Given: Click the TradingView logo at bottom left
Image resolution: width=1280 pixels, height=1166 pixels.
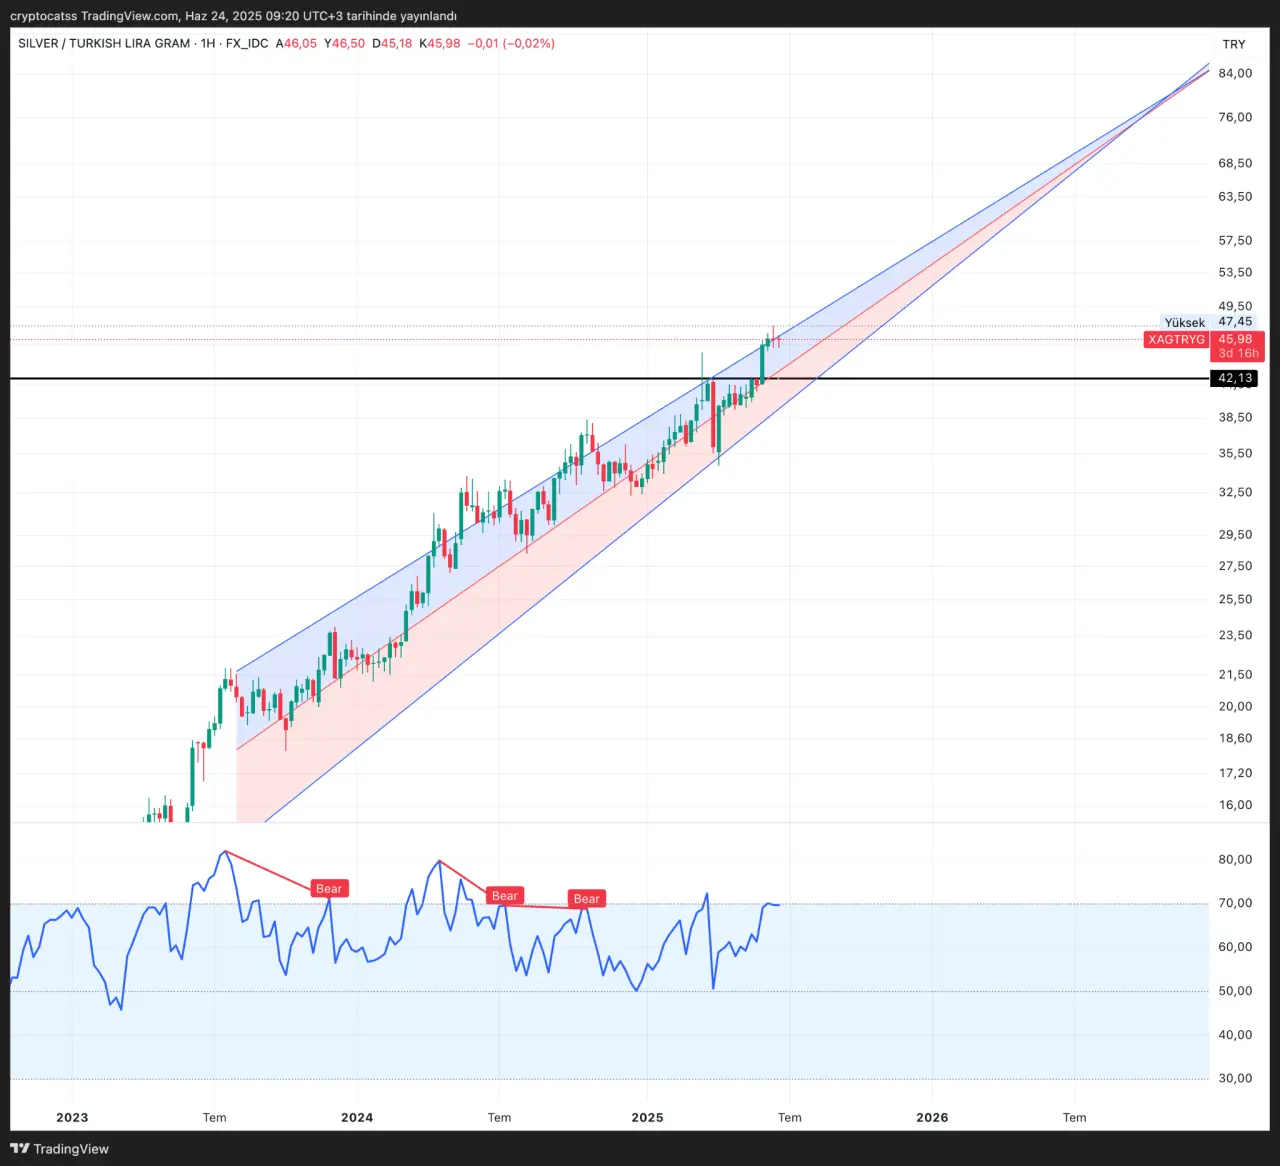Looking at the screenshot, I should click(59, 1149).
